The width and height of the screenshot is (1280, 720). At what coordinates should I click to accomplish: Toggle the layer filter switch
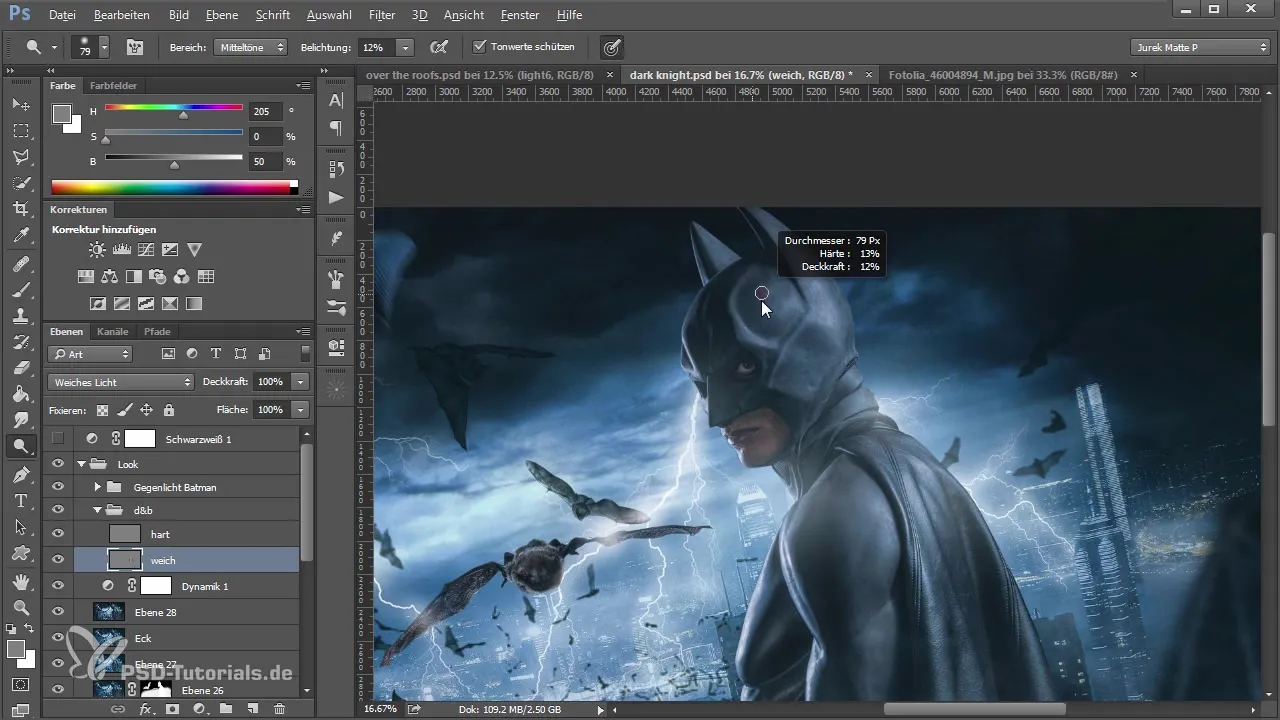305,354
